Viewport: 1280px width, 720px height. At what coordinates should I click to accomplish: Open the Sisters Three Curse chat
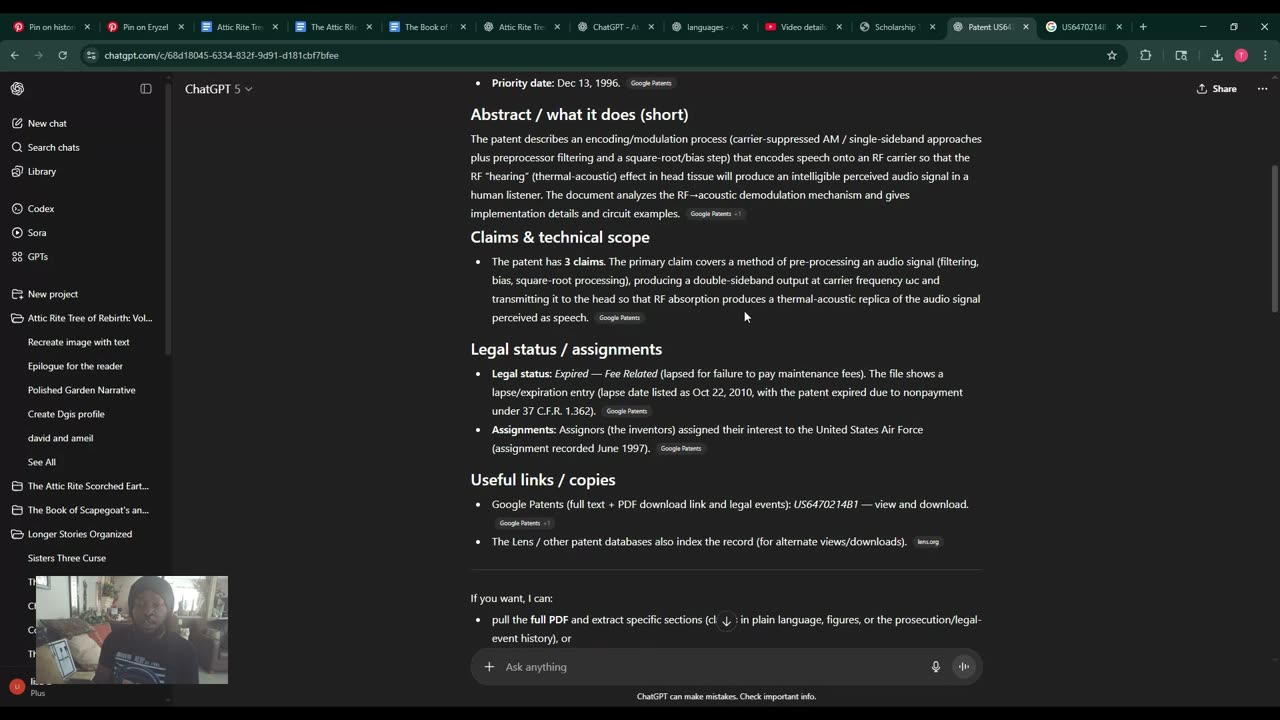tap(67, 558)
